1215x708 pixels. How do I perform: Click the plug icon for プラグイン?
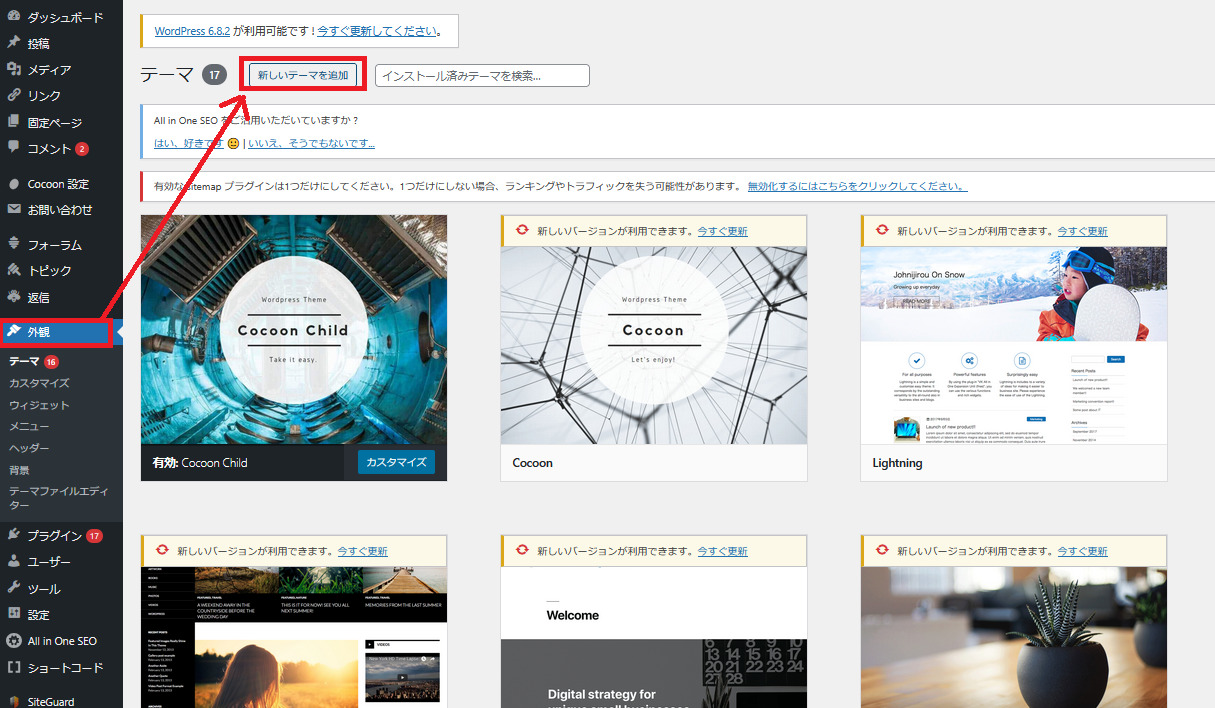(x=14, y=535)
